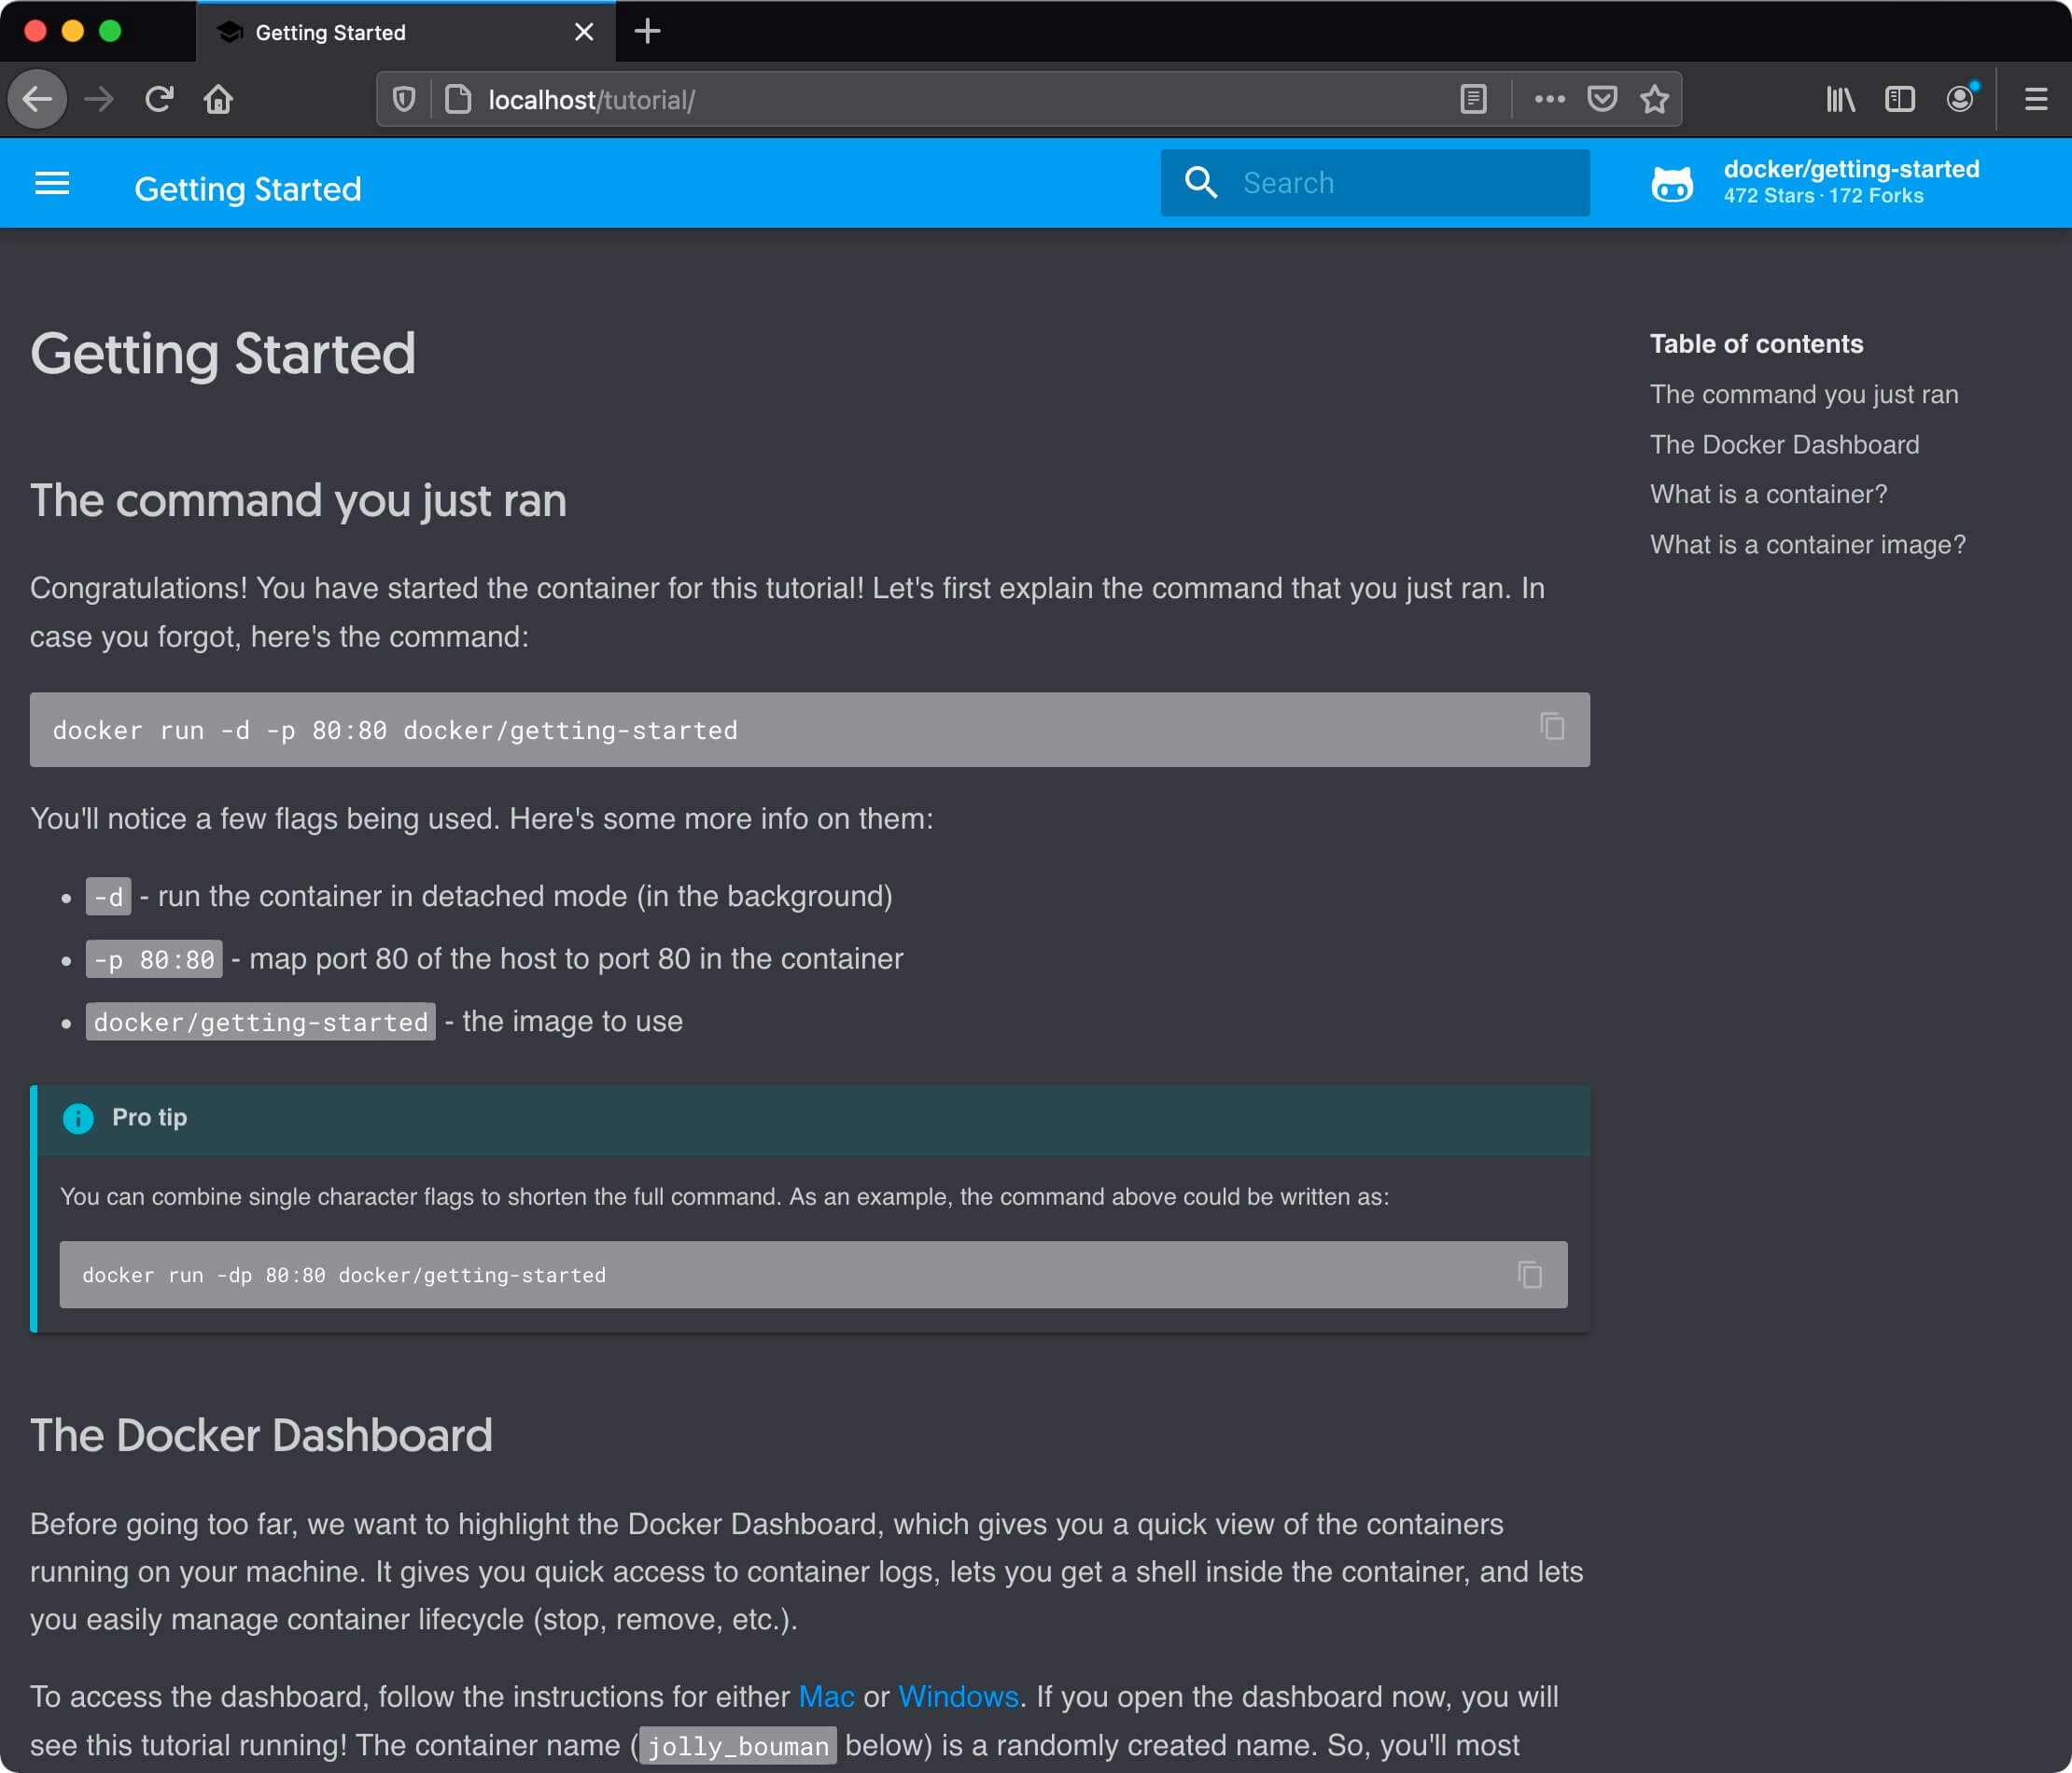
Task: Jump to The Docker Dashboard section
Action: 1784,444
